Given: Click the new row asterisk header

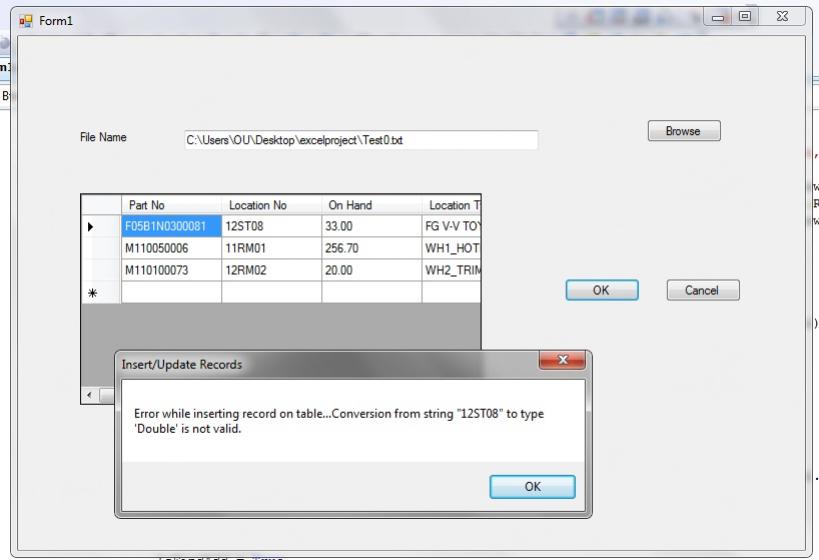Looking at the screenshot, I should pos(101,293).
